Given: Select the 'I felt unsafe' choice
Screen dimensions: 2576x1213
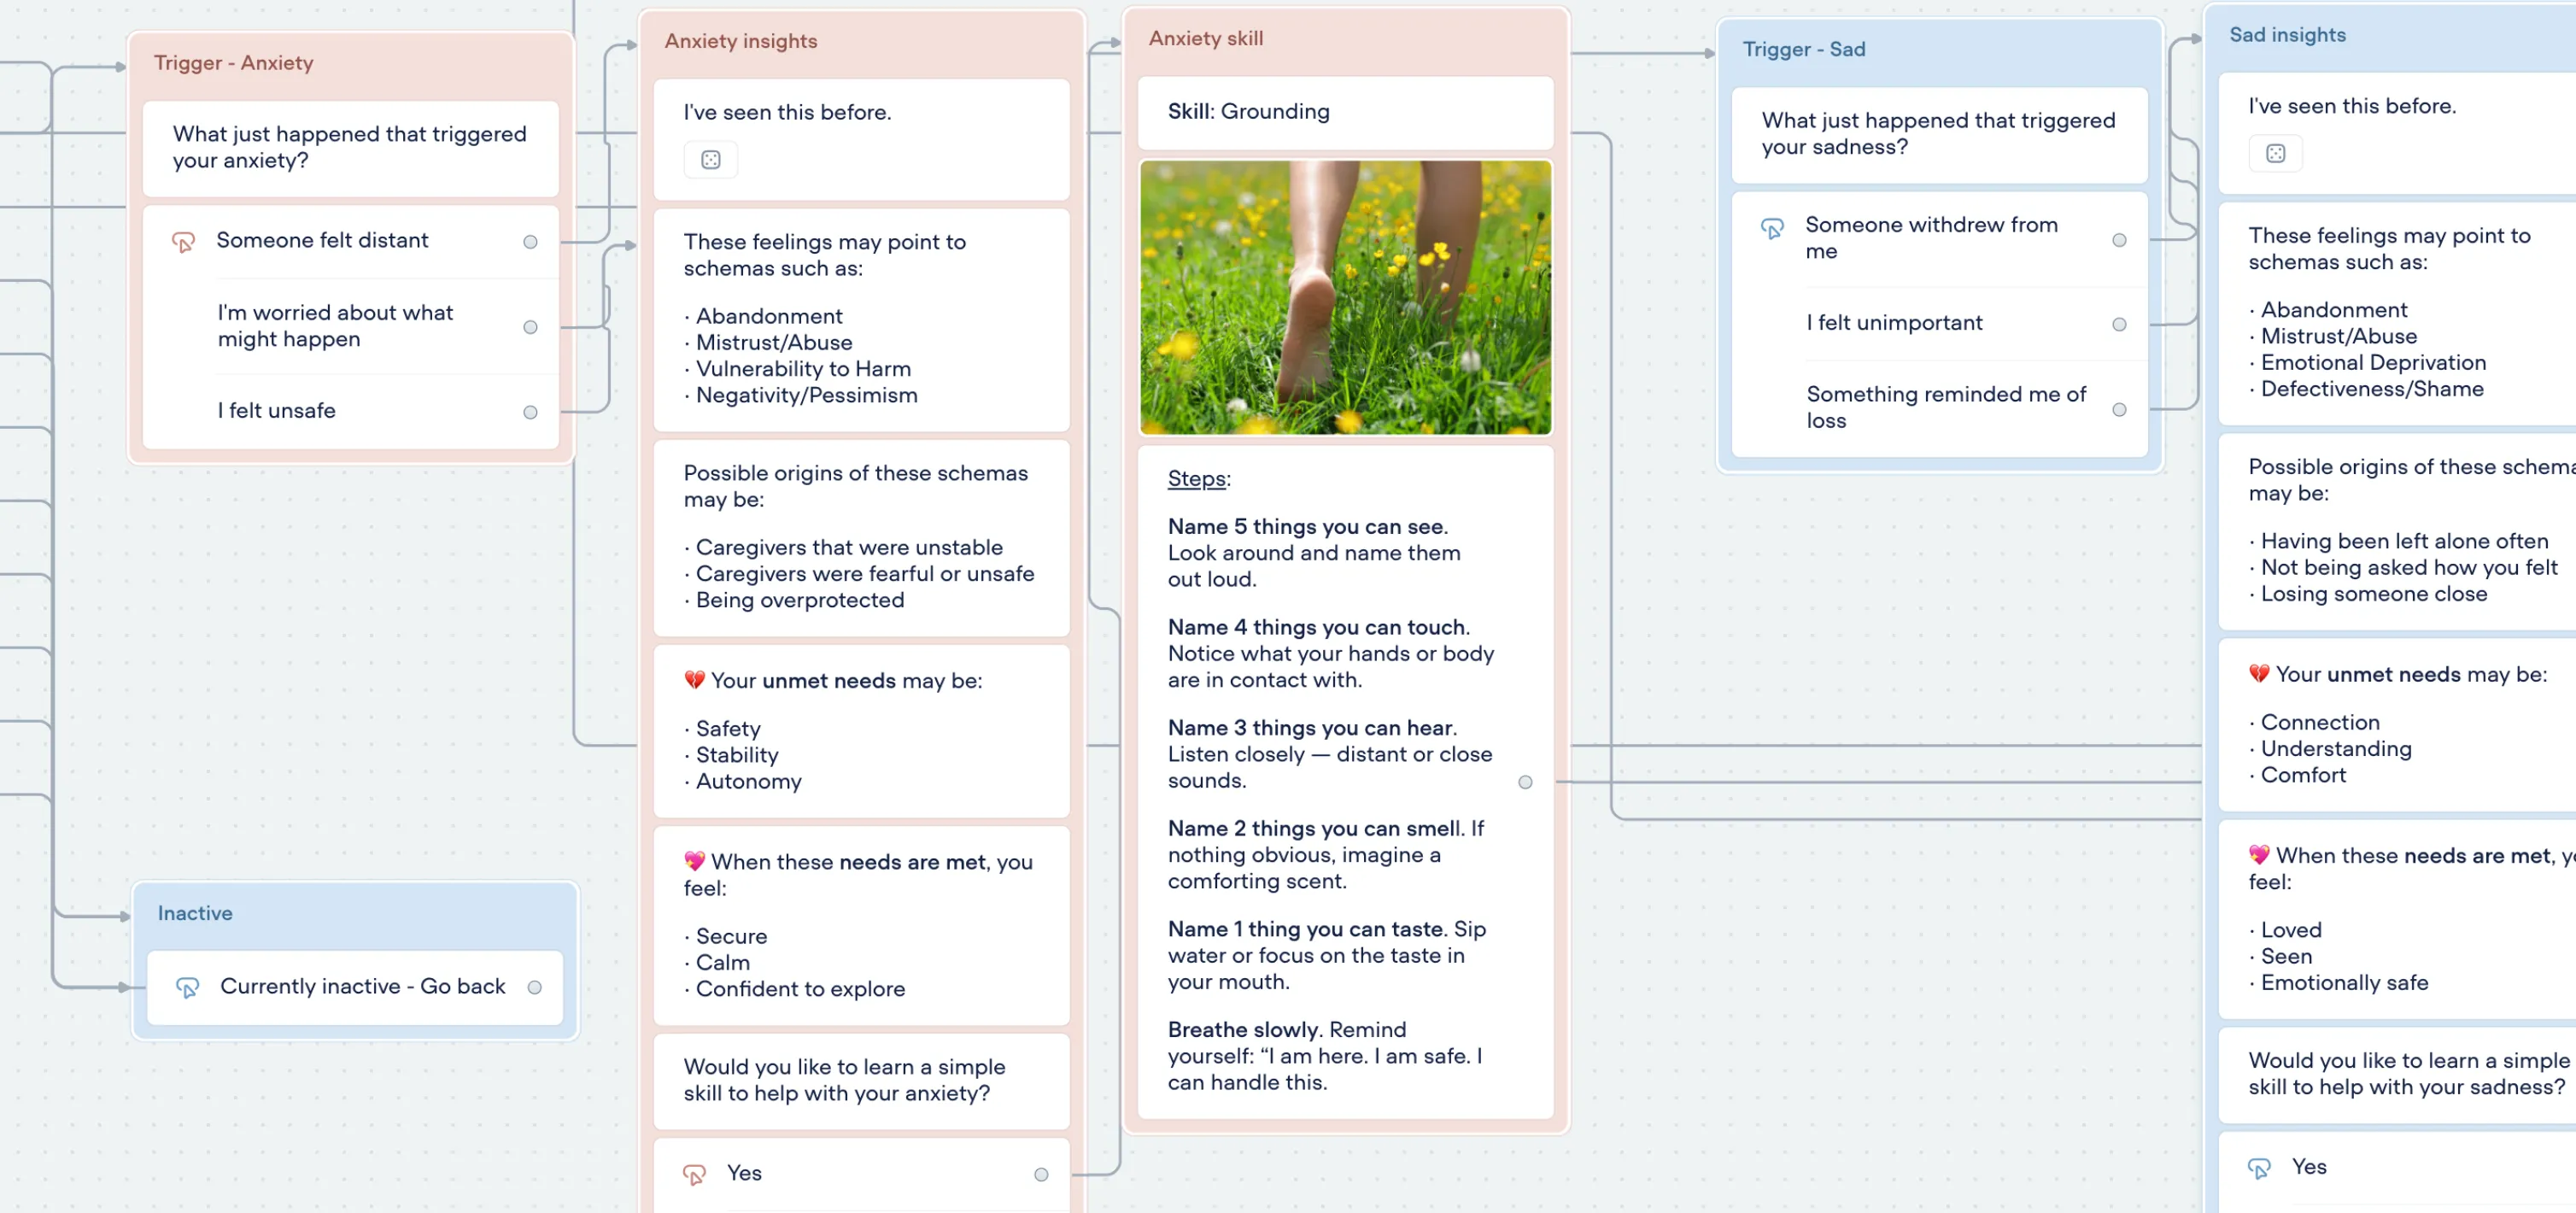Looking at the screenshot, I should click(x=350, y=411).
